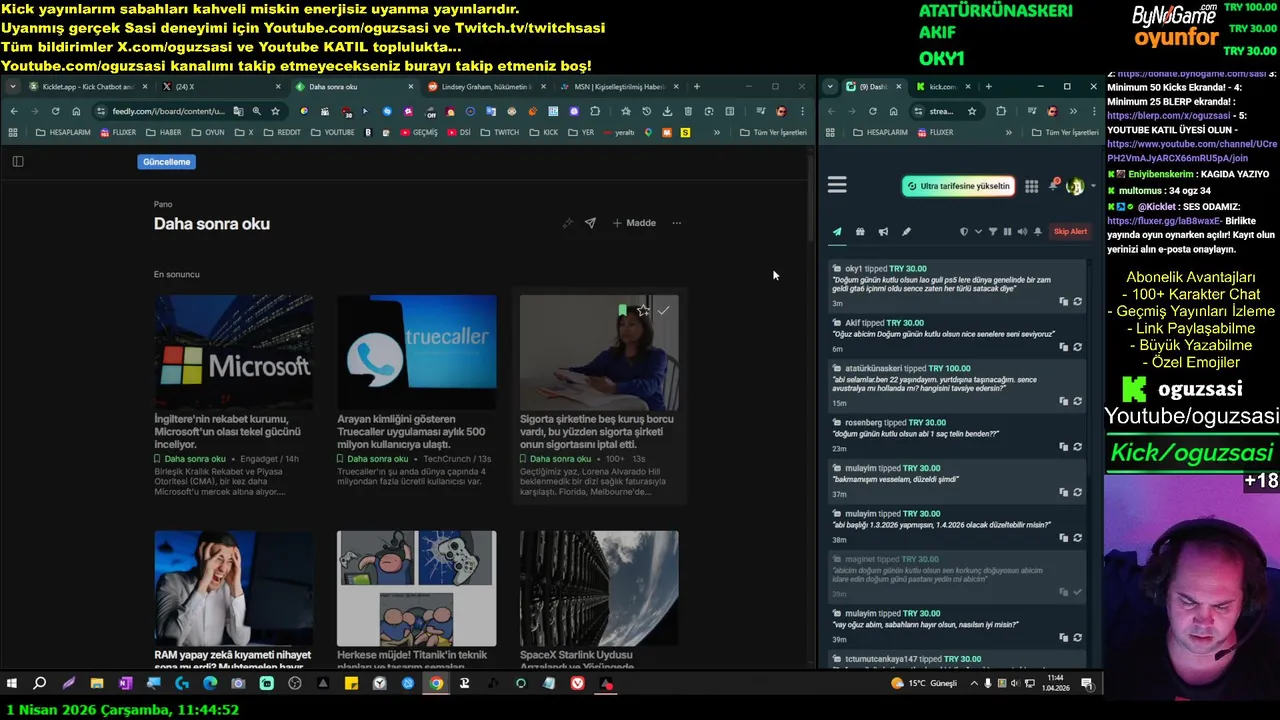Select the paper-plane activity feed tab
Viewport: 1280px width, 720px height.
(837, 232)
